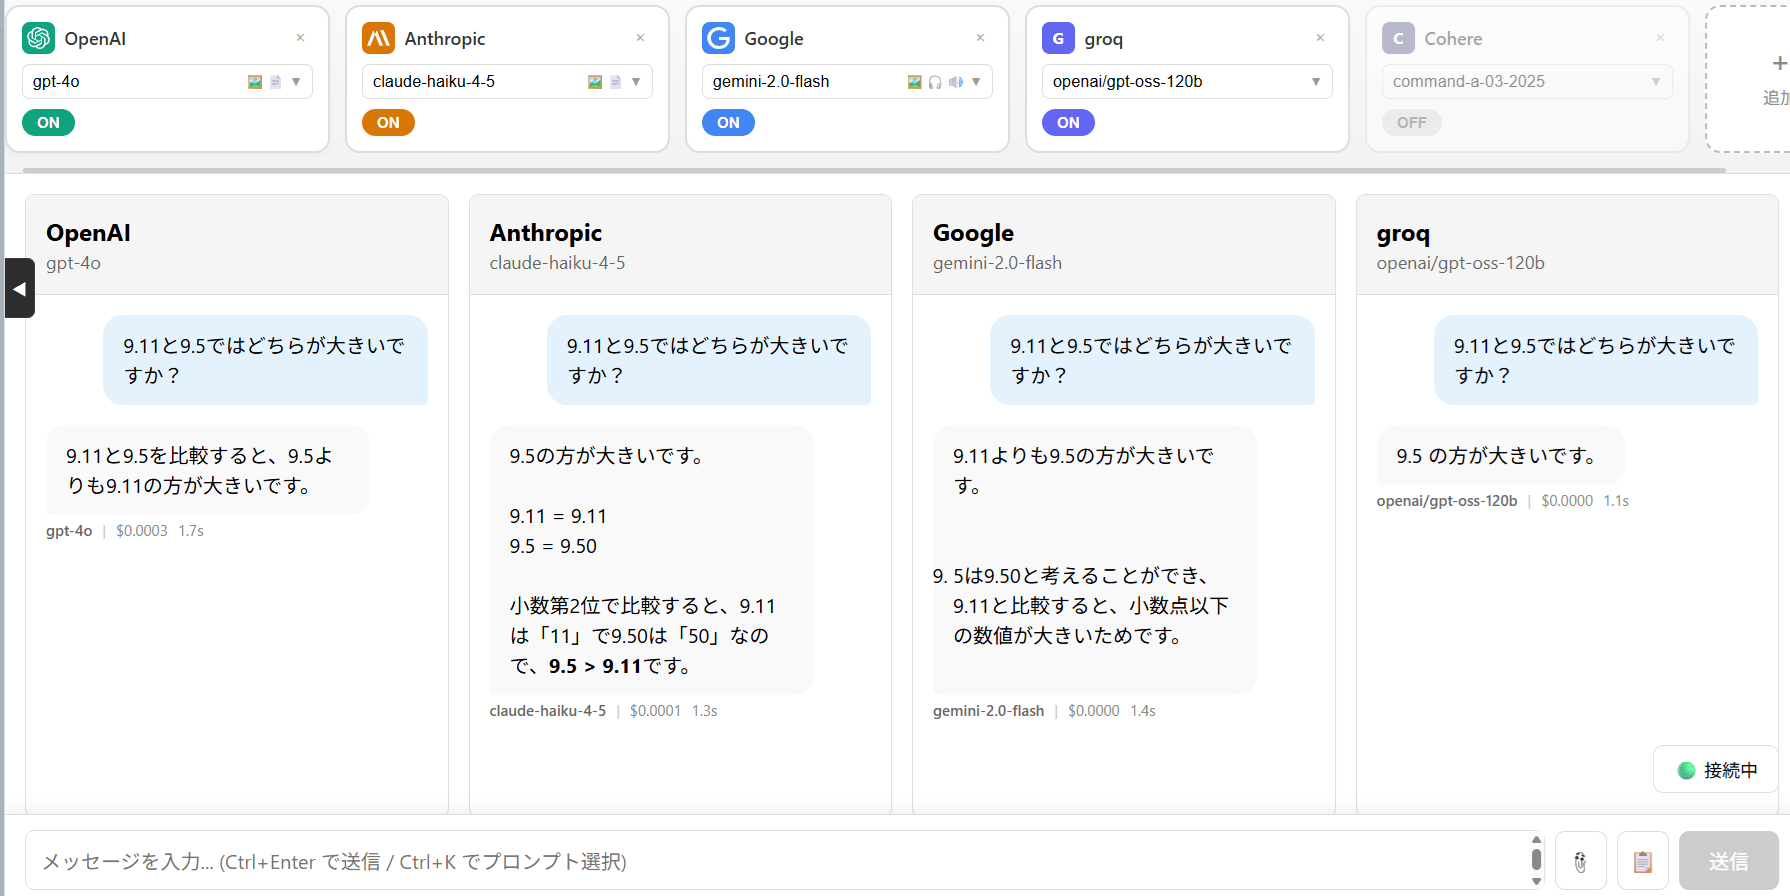1790x896 pixels.
Task: Click the groq logo in the provider card
Action: (1058, 38)
